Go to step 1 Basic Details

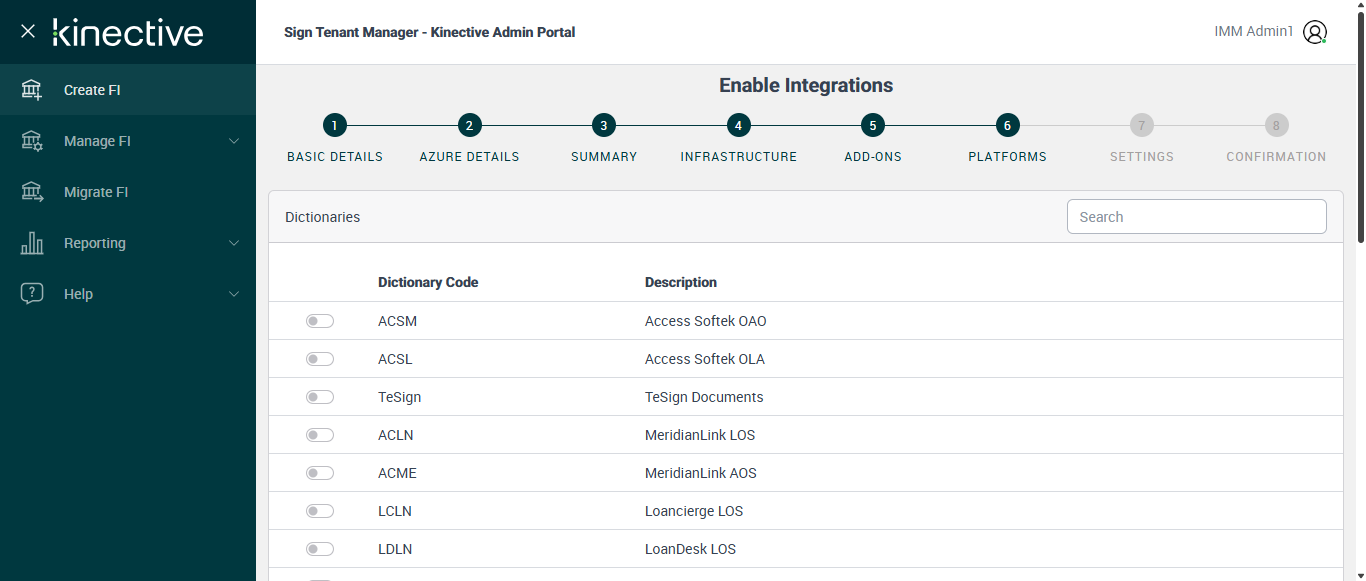point(335,126)
